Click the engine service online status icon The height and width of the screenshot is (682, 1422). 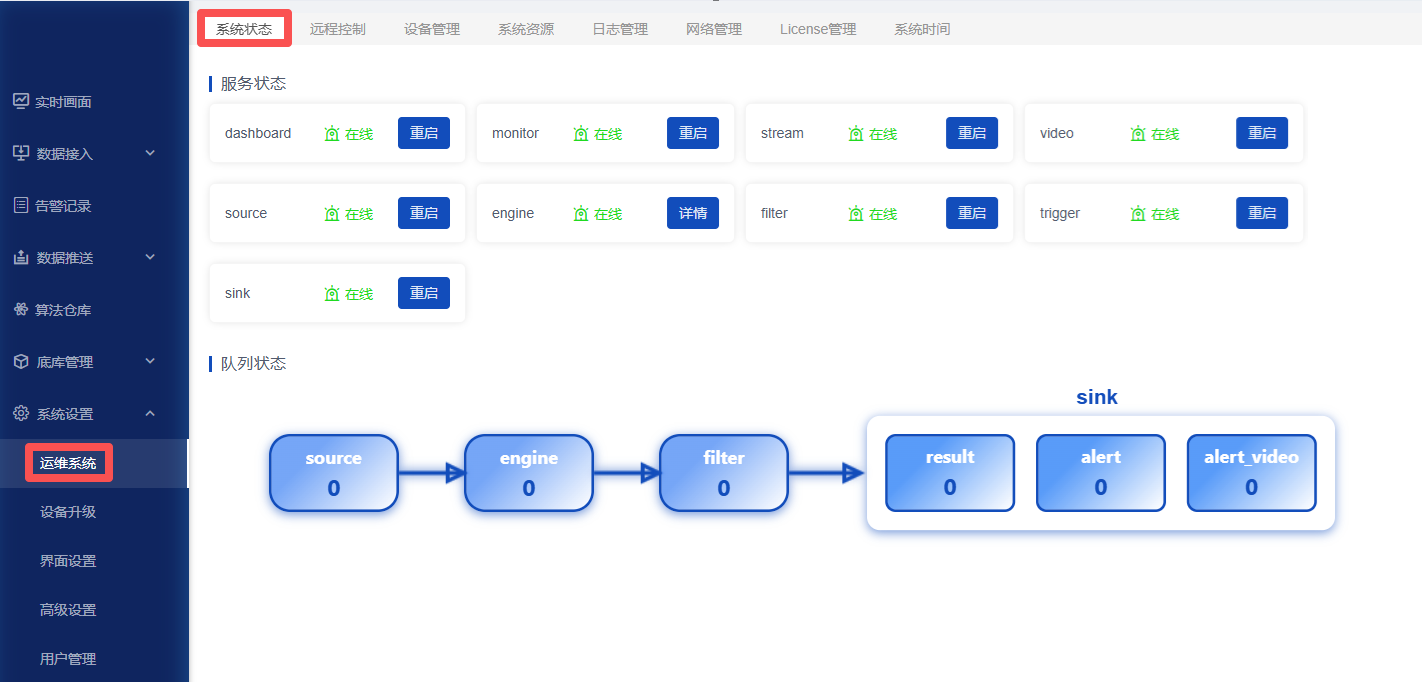581,213
